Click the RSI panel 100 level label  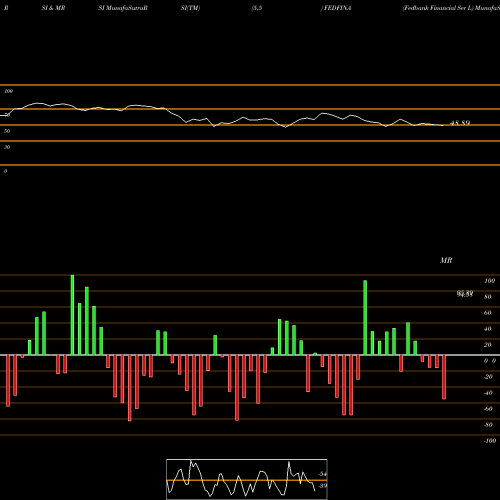point(8,91)
